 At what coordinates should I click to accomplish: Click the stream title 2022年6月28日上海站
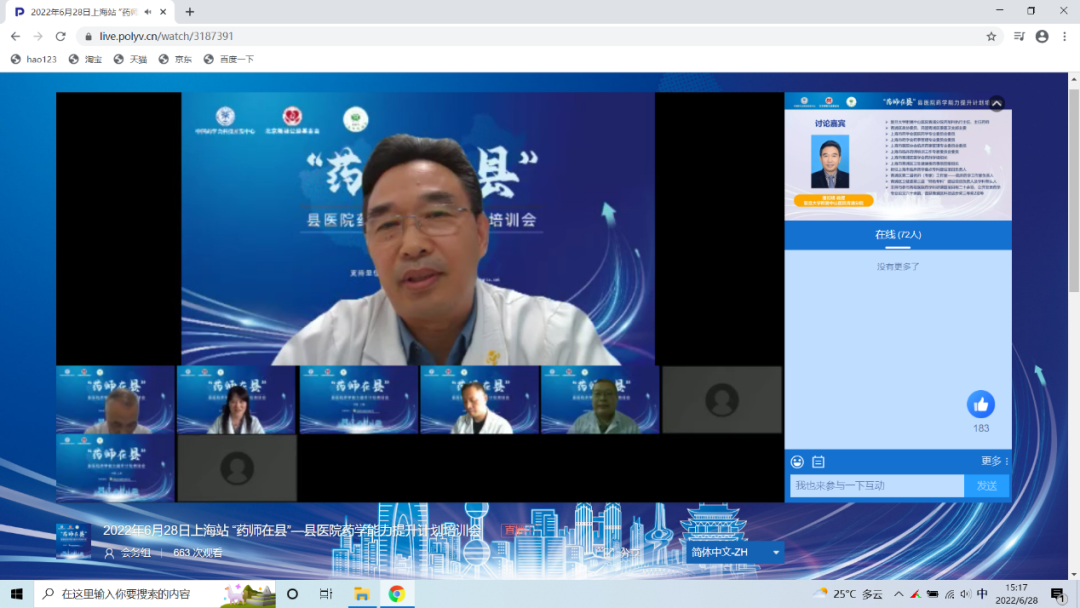(292, 530)
